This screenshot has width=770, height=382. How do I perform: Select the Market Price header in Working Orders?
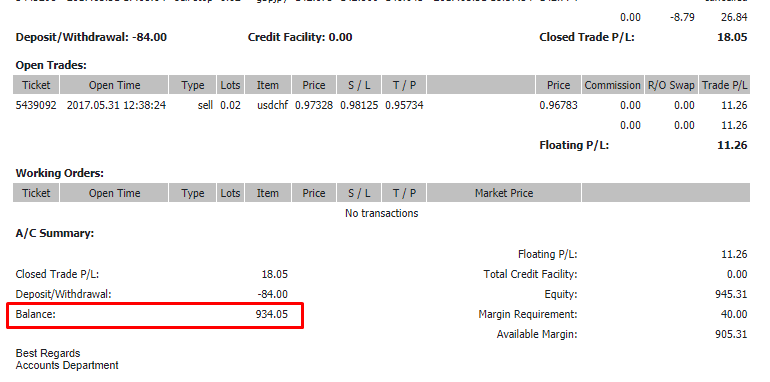(x=504, y=193)
